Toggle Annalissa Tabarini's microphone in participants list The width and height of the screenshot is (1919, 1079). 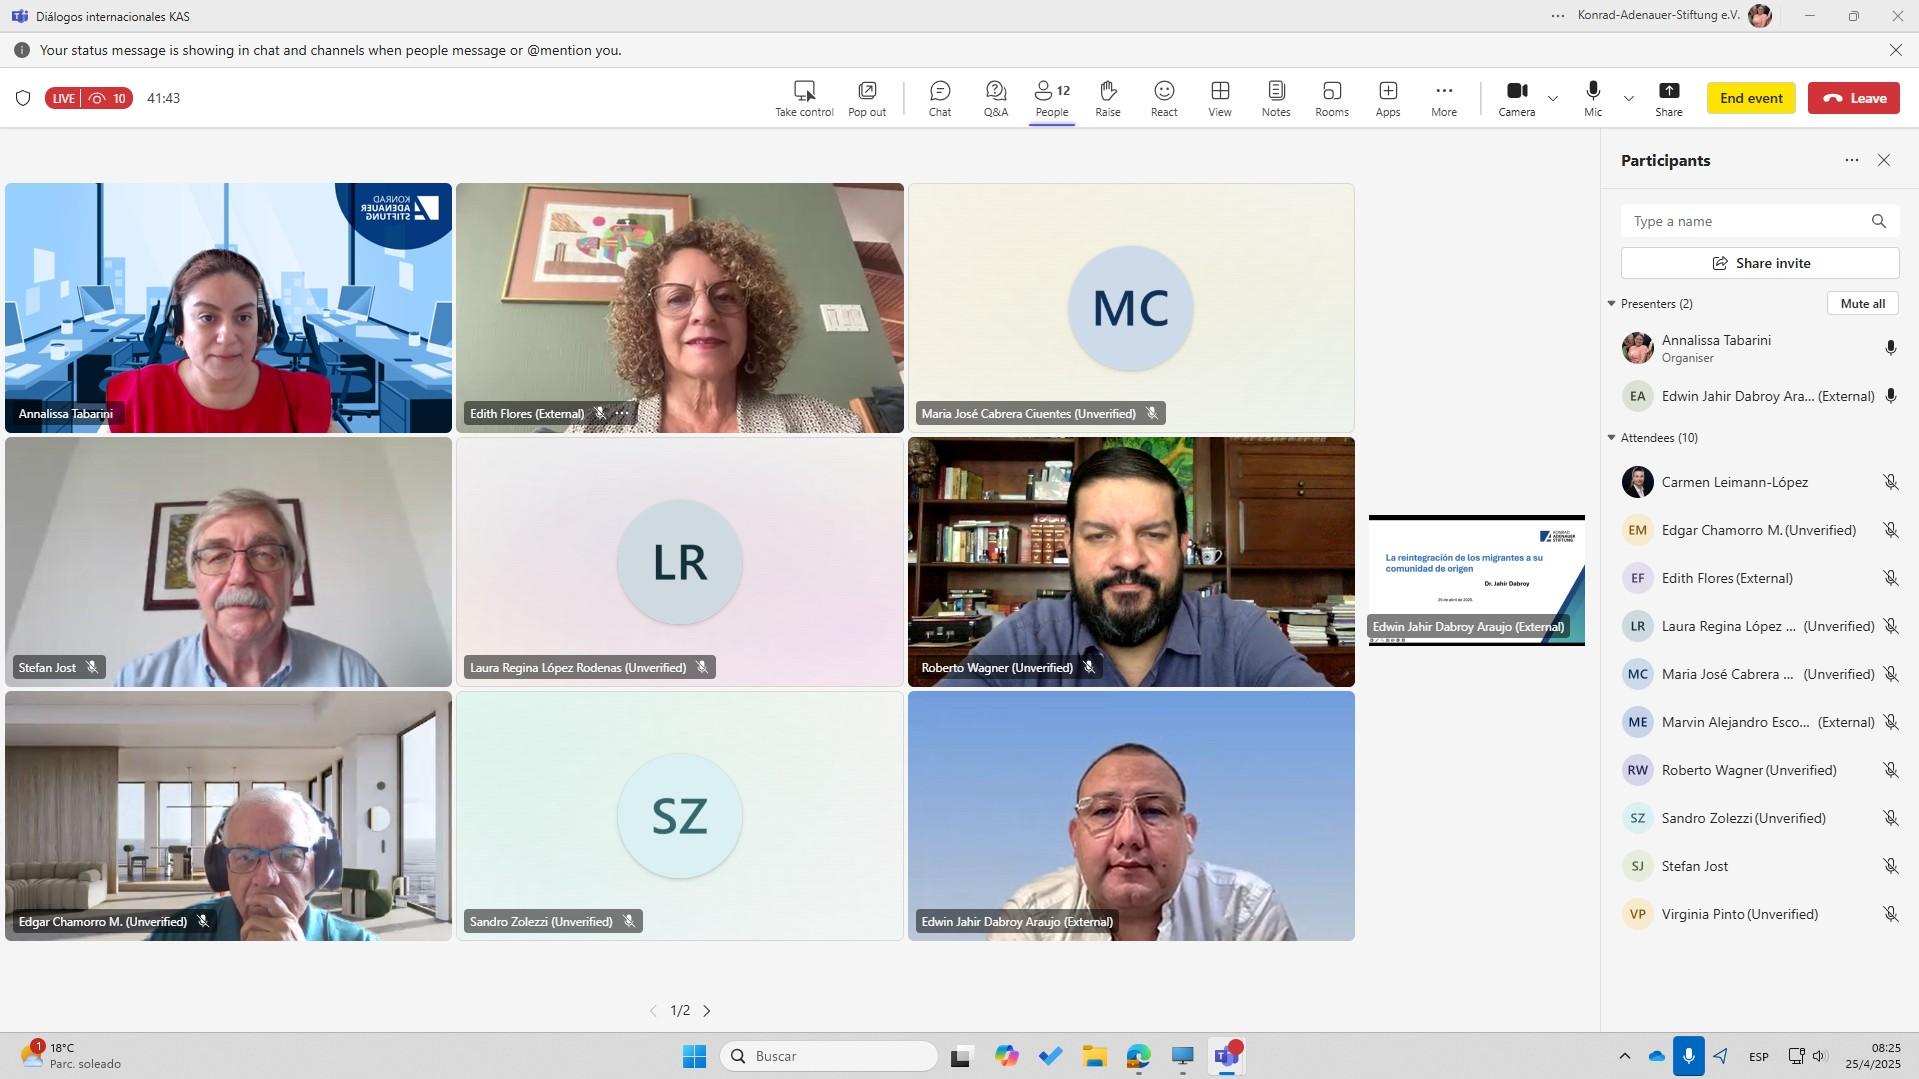coord(1890,348)
